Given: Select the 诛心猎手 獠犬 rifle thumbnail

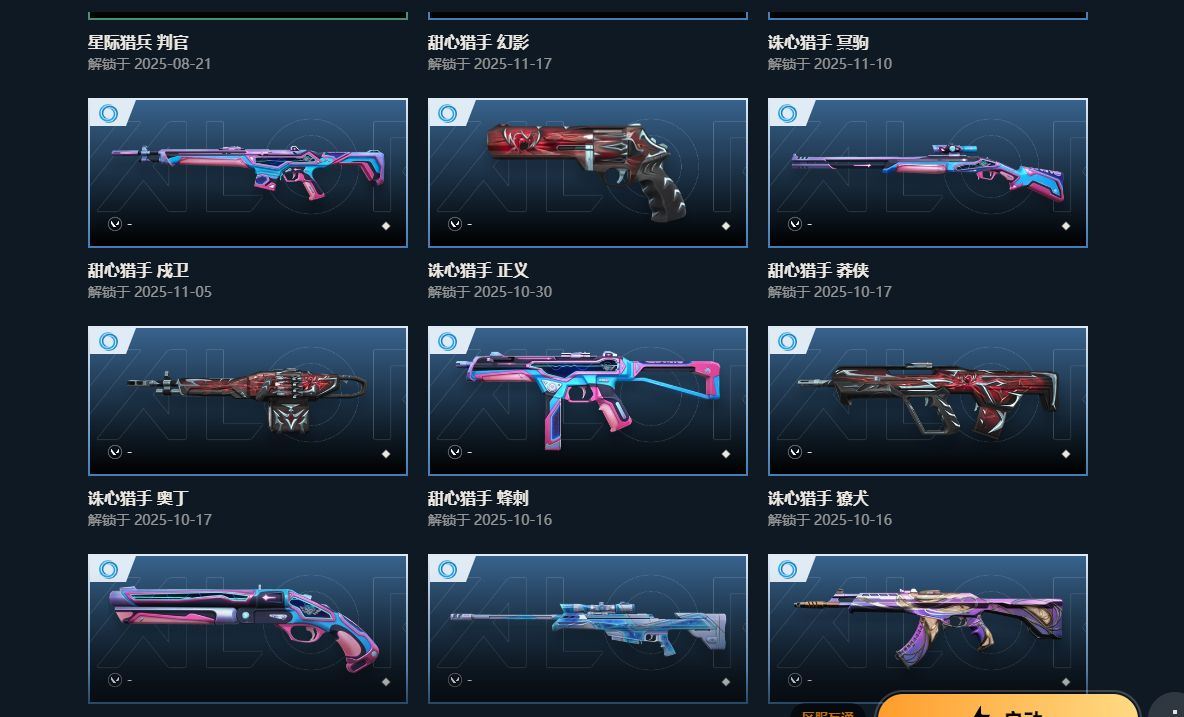Looking at the screenshot, I should coord(927,401).
